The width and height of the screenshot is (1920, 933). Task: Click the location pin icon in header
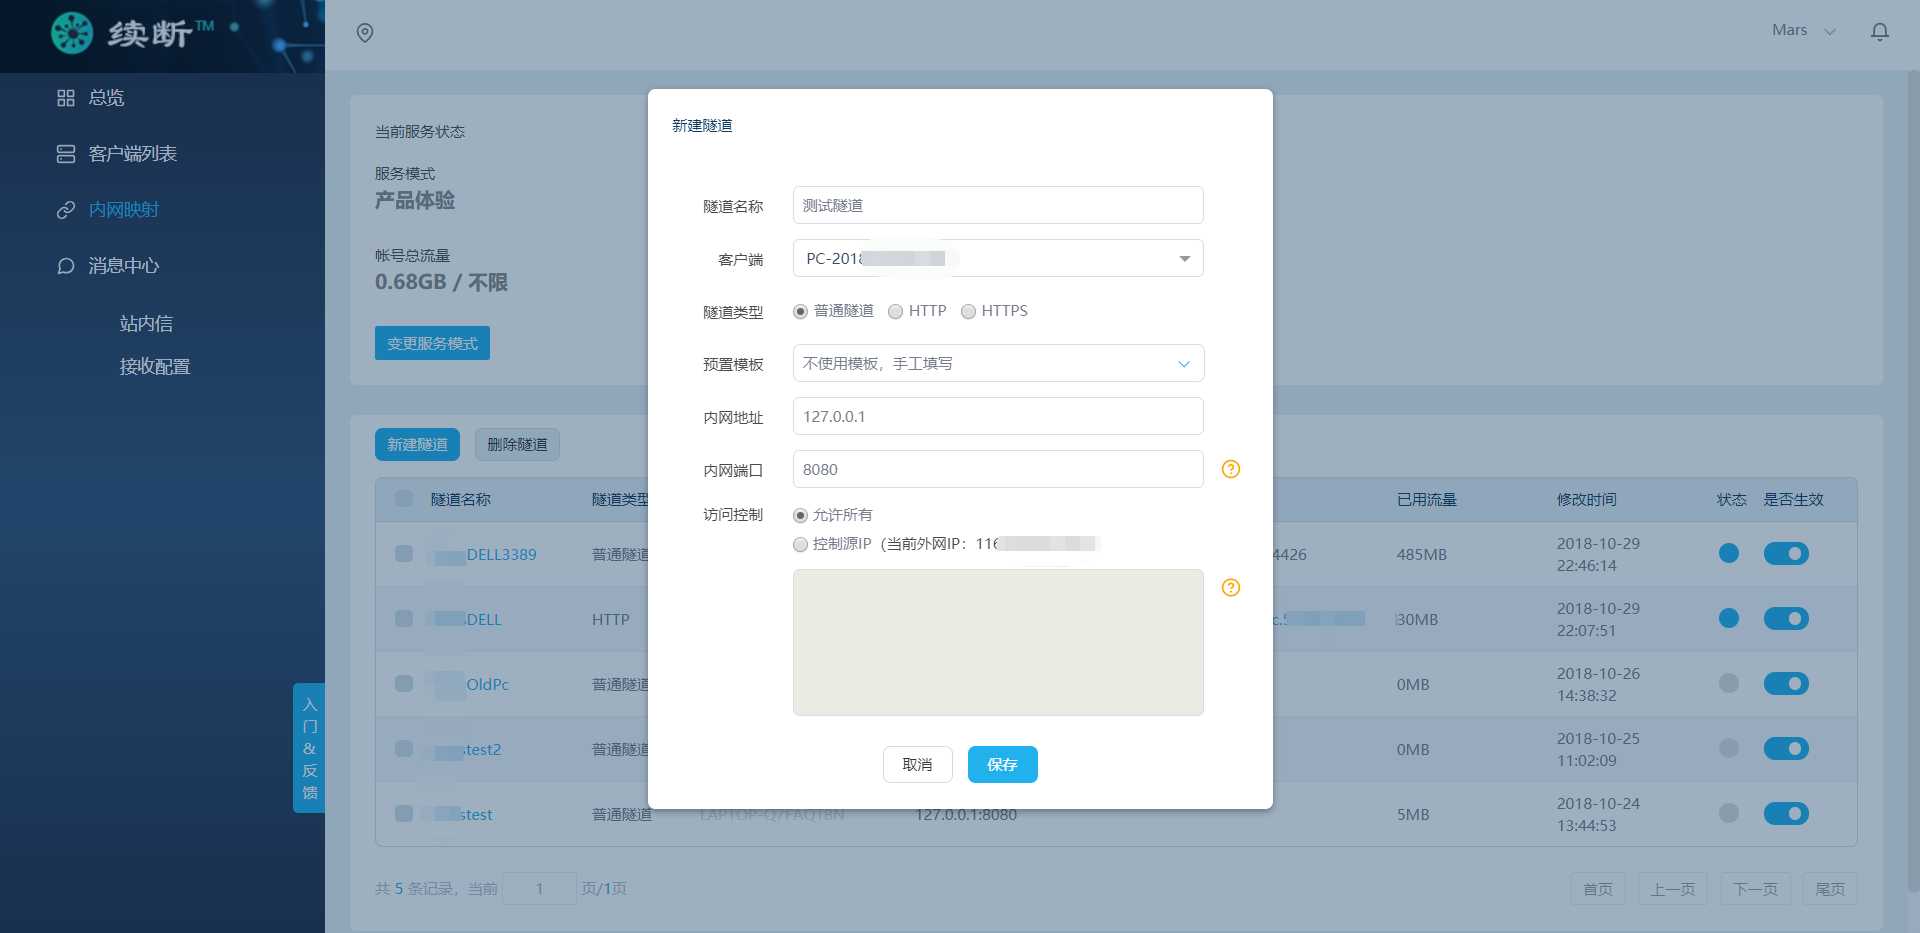(365, 33)
